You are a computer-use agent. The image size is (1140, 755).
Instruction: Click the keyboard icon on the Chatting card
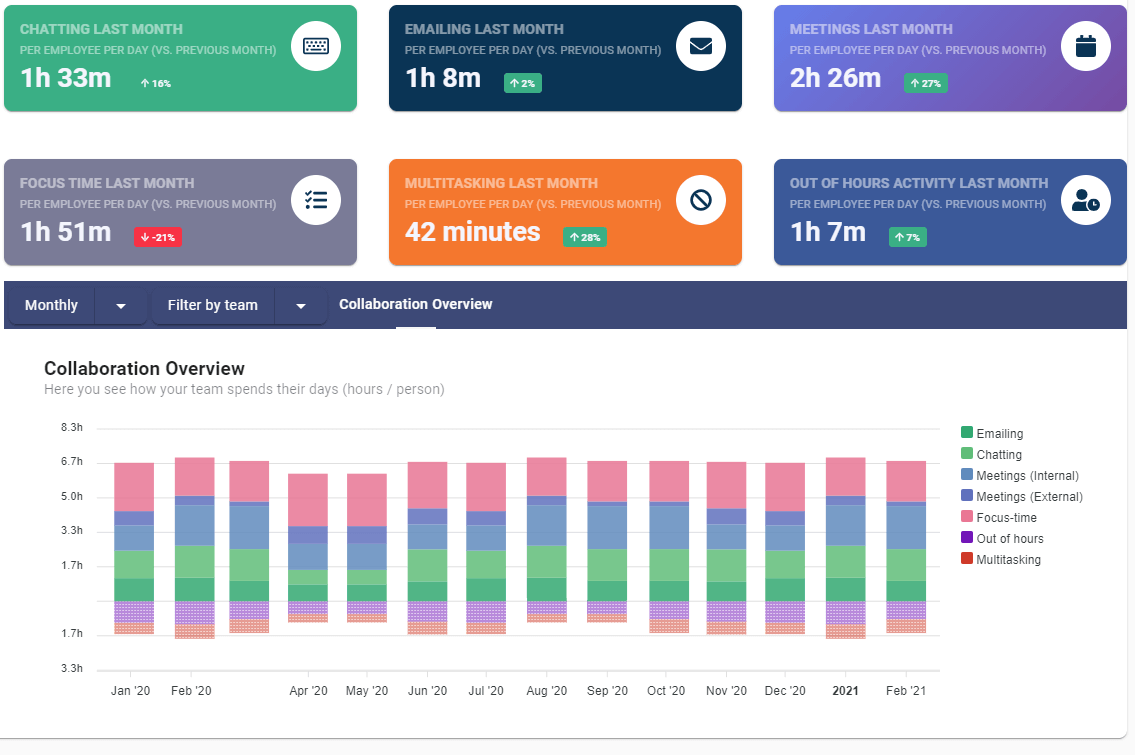[316, 46]
